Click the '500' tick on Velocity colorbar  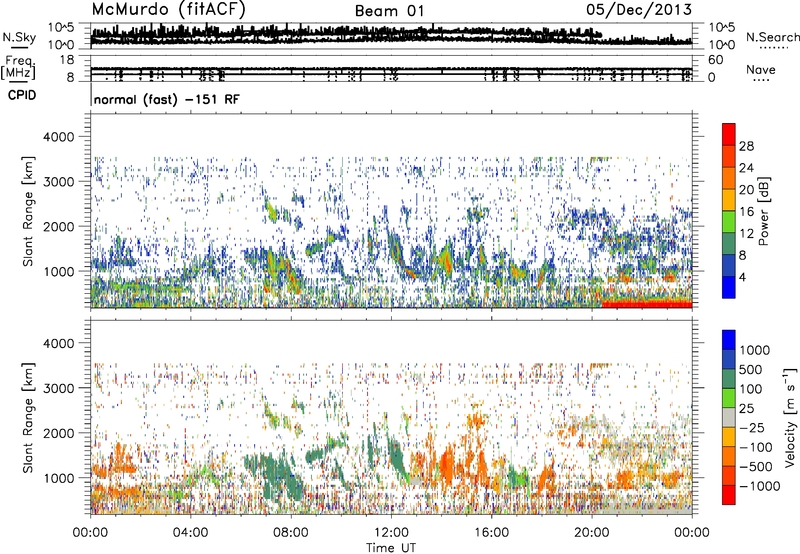coord(753,369)
